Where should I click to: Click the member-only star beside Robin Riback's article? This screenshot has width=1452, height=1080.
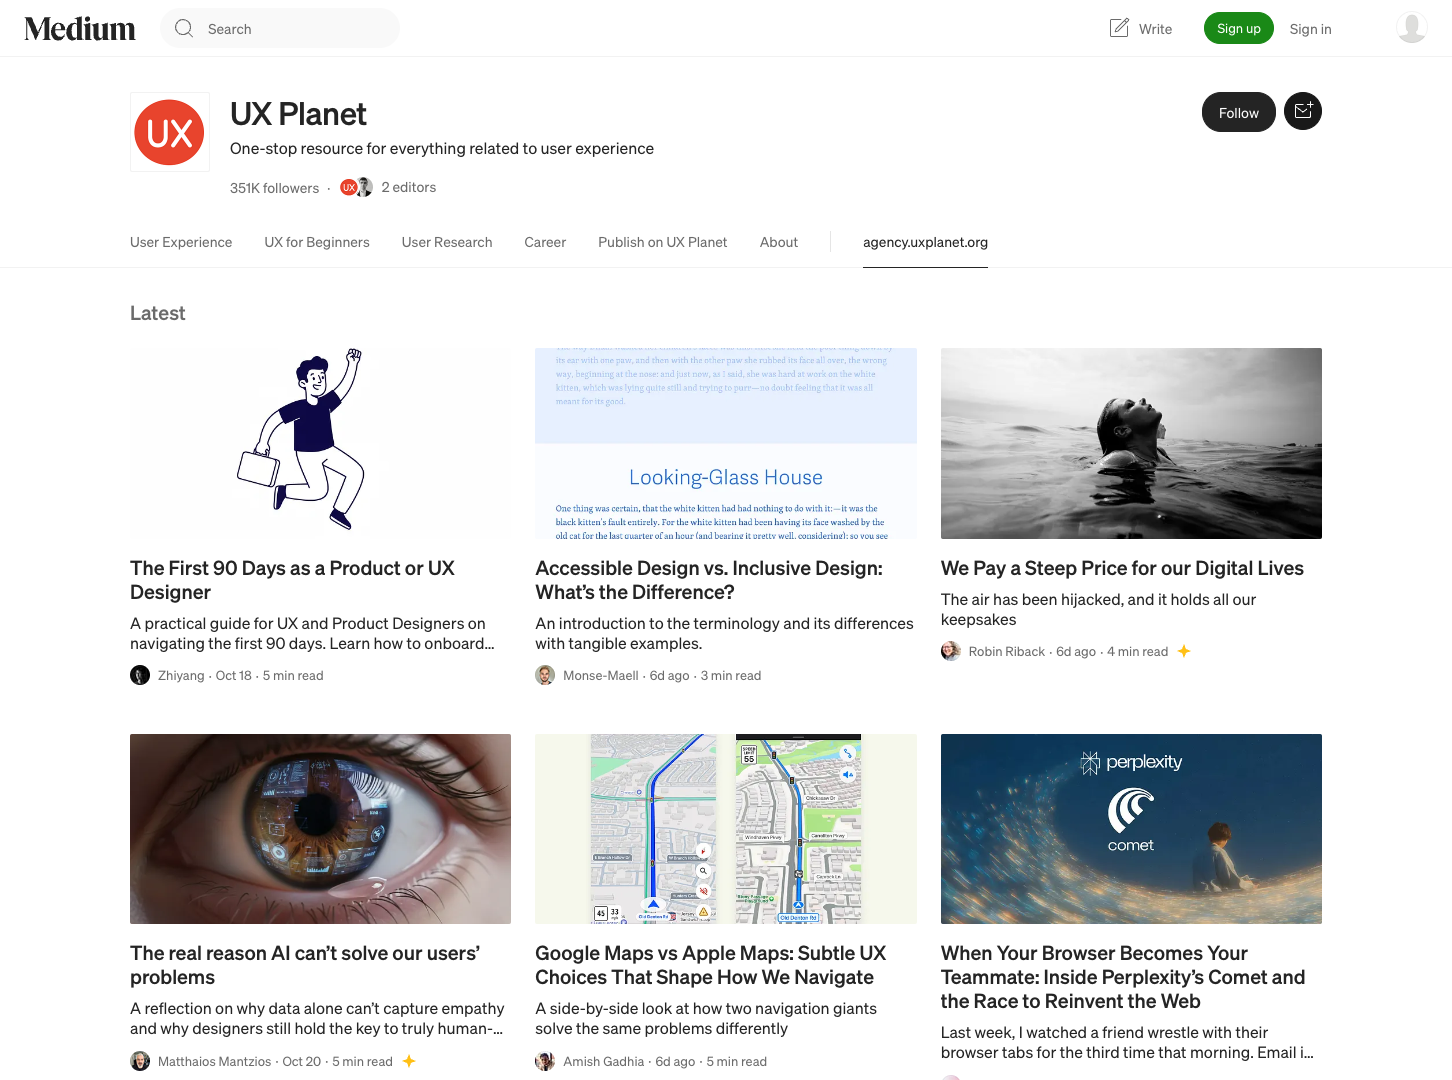(1184, 651)
